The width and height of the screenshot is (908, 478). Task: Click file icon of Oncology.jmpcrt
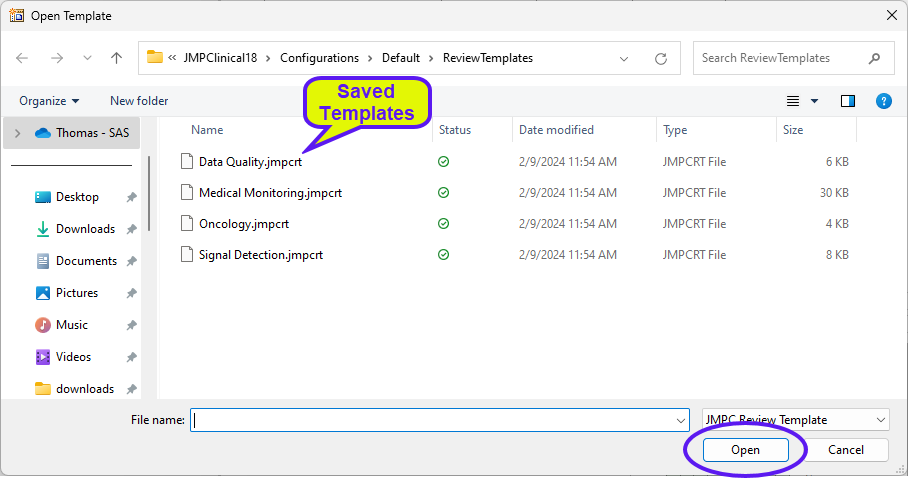(186, 223)
